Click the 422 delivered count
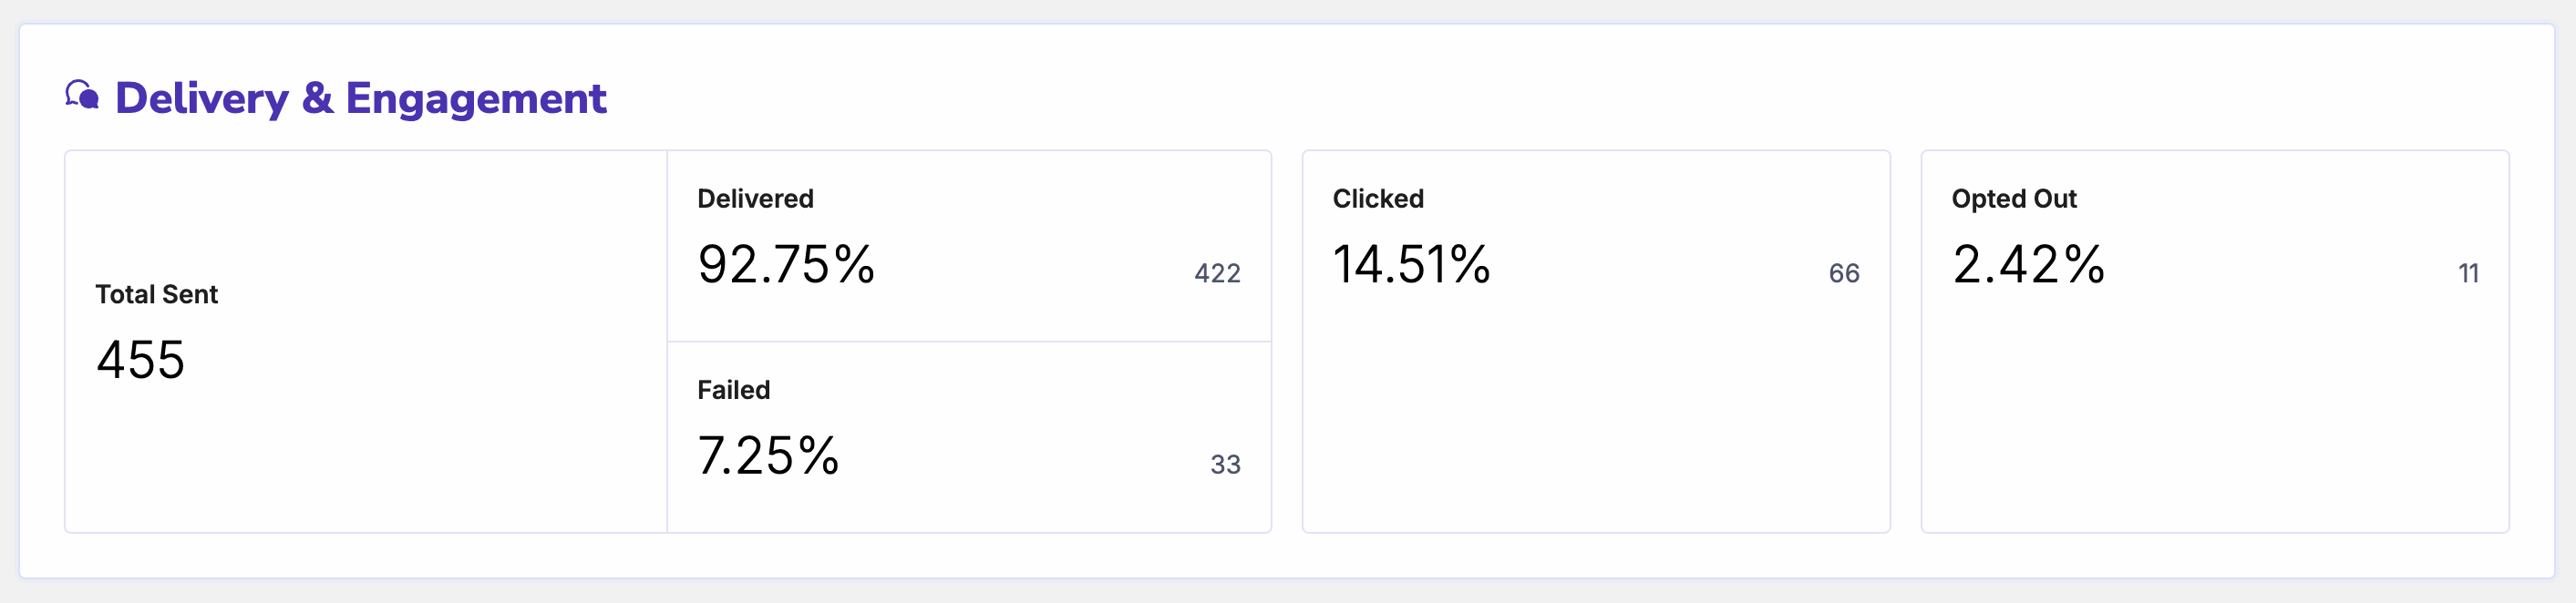2576x603 pixels. tap(1217, 273)
